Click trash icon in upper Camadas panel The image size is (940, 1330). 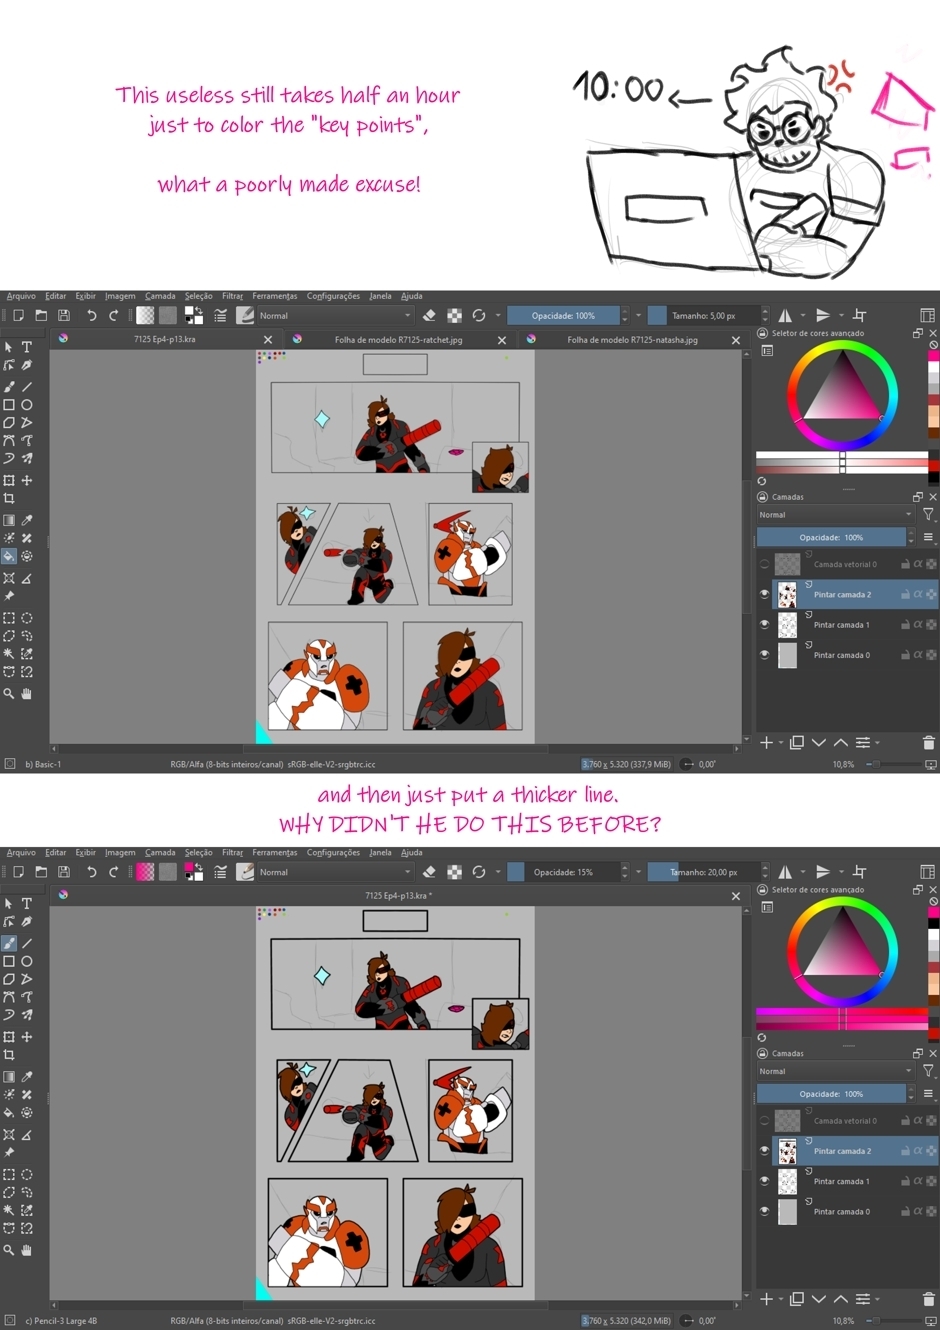click(x=928, y=743)
